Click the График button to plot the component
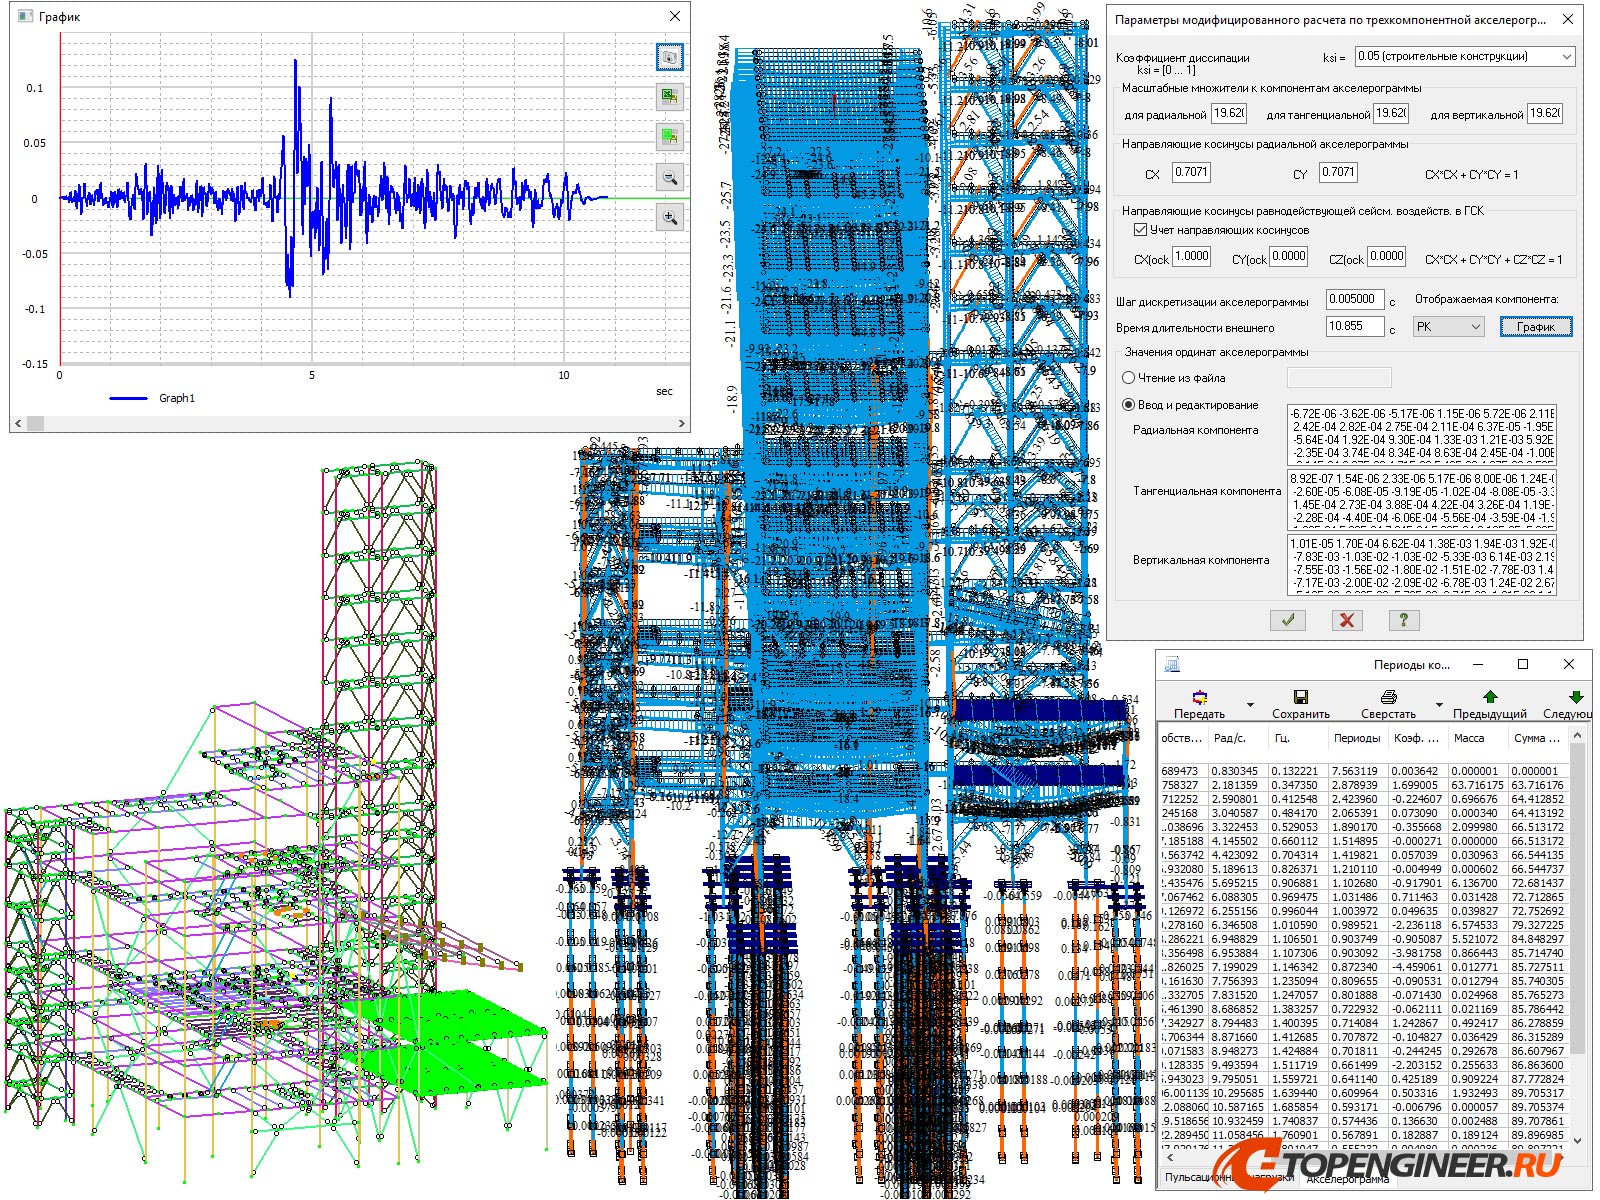Image resolution: width=1600 pixels, height=1200 pixels. tap(1536, 326)
